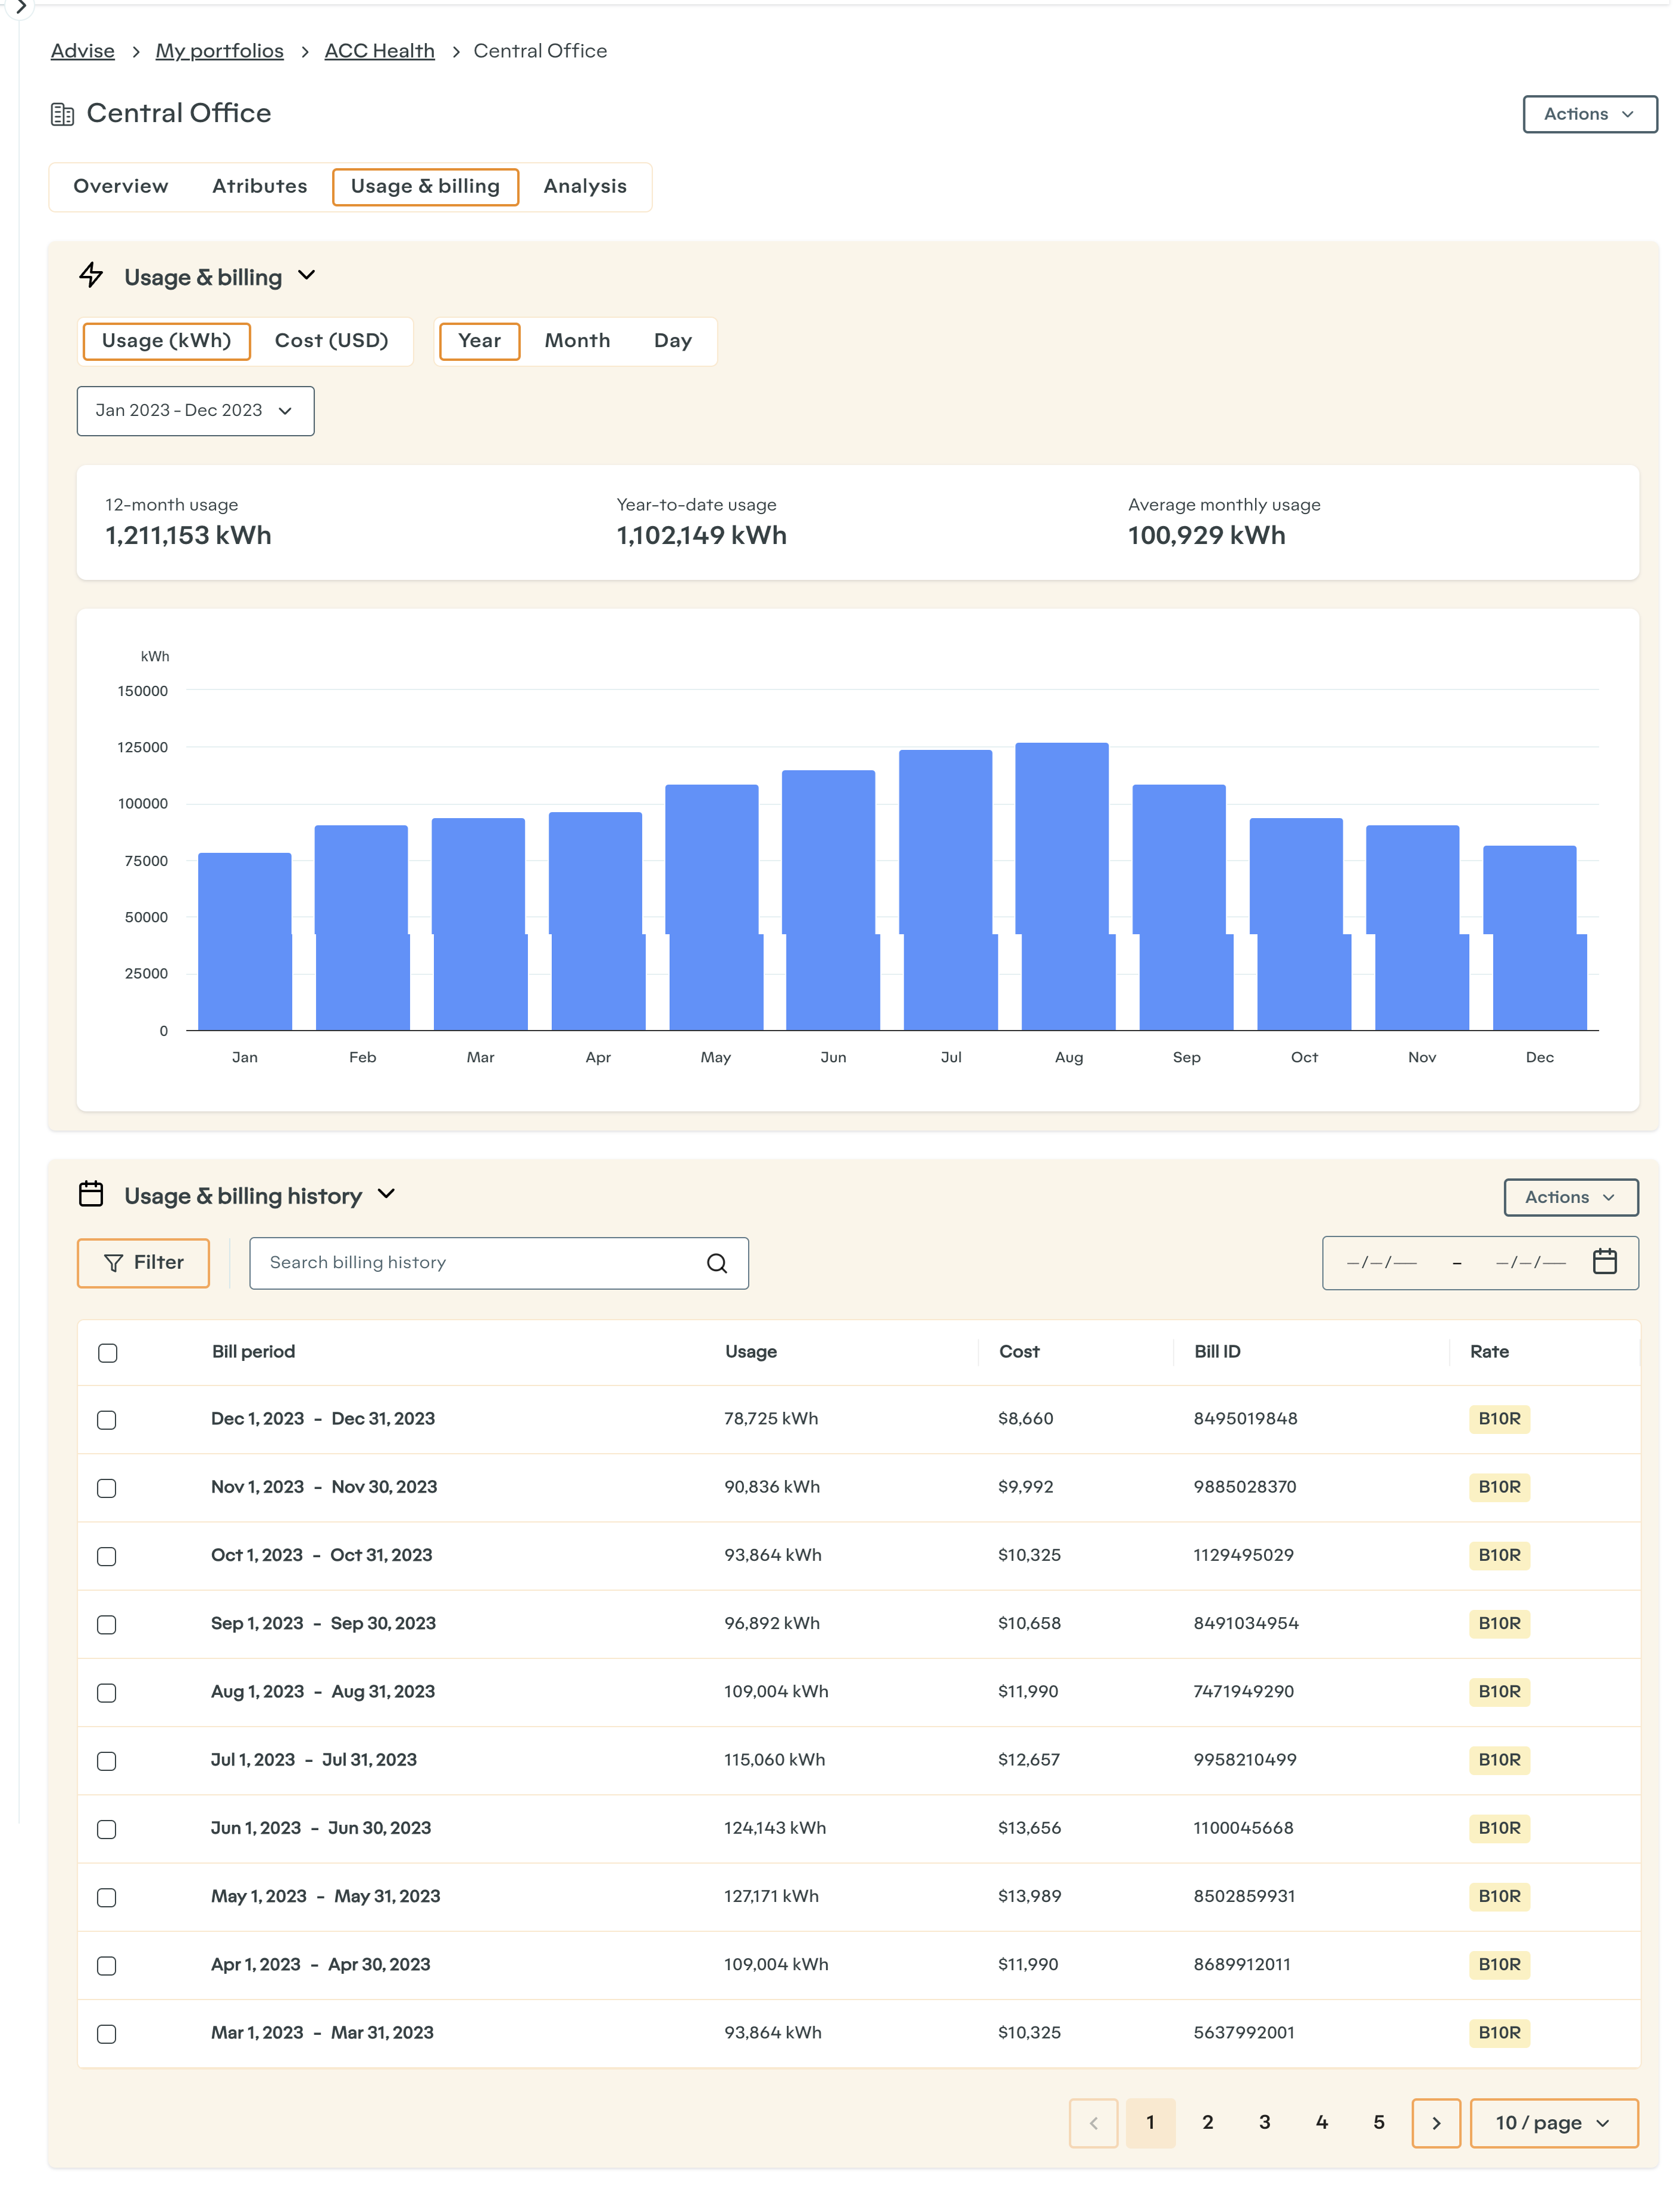The width and height of the screenshot is (1680, 2203).
Task: Go to next page arrow
Action: (1436, 2123)
